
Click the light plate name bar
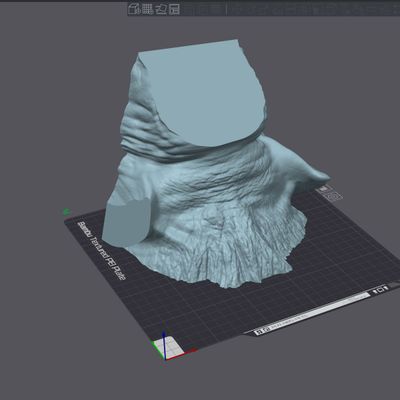(315, 312)
